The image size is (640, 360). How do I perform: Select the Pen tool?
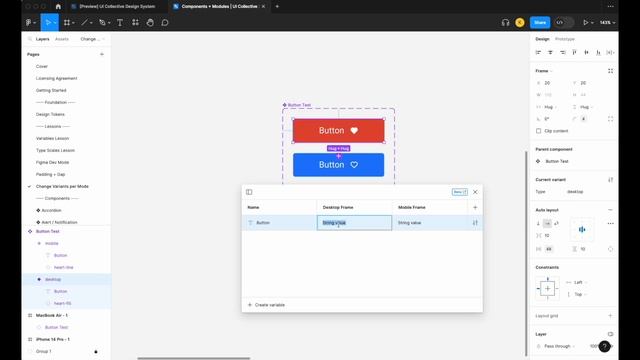102,22
